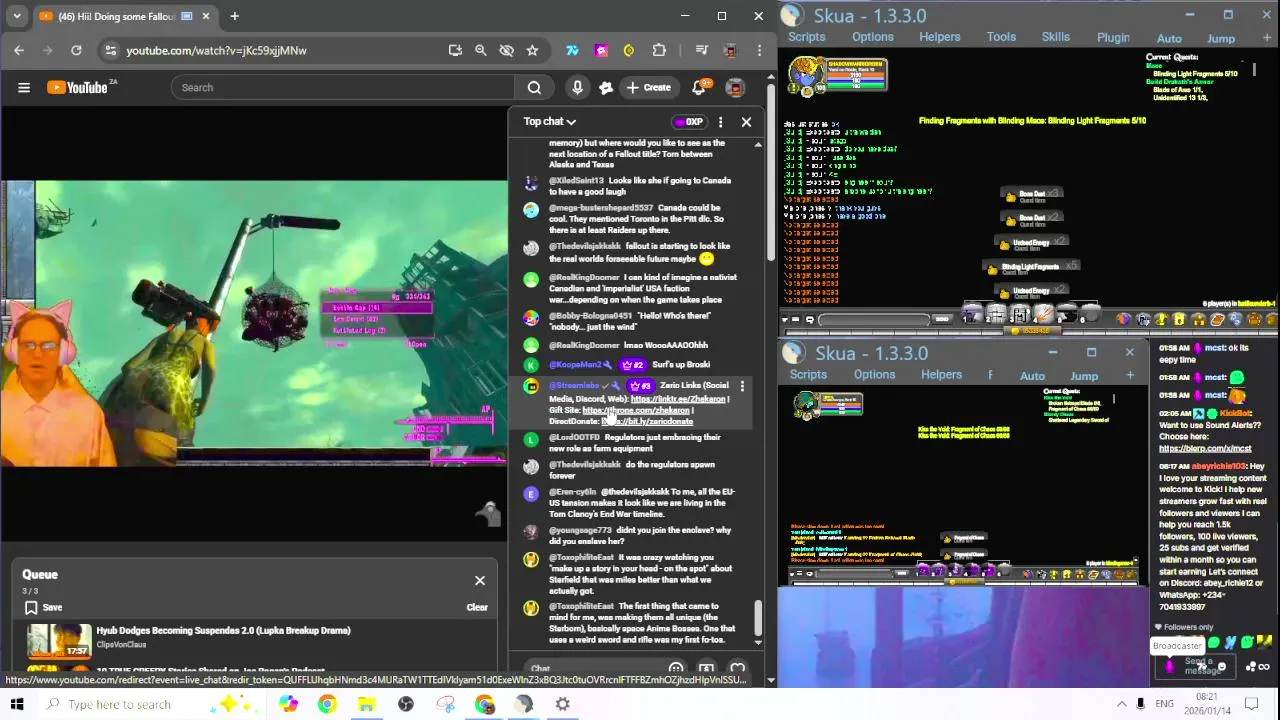This screenshot has height=720, width=1280.
Task: Click the zoom magnifier in address bar
Action: click(480, 50)
